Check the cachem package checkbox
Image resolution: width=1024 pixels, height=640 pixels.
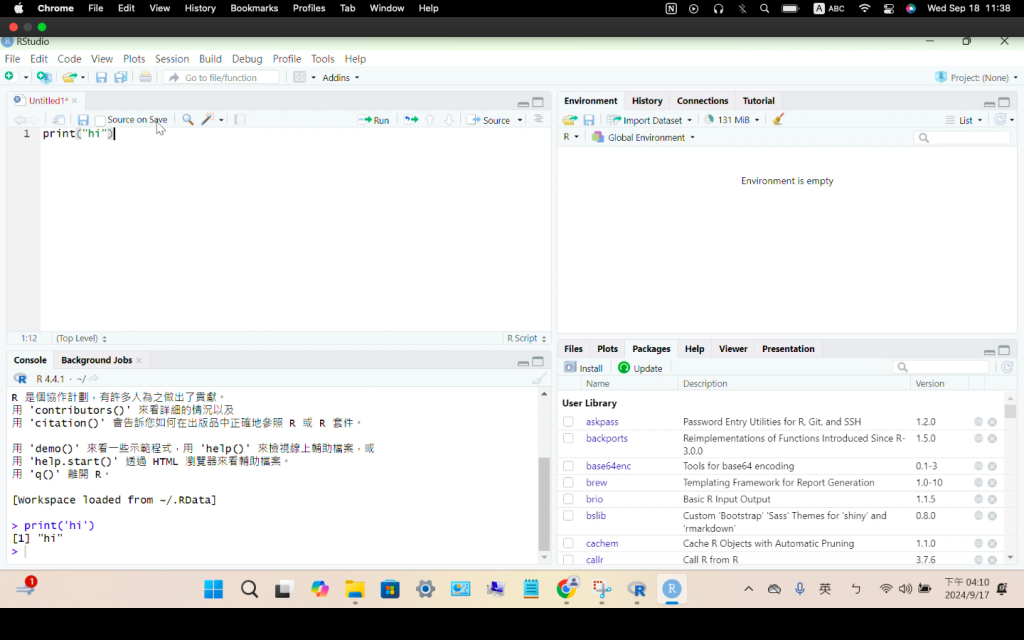pos(568,543)
